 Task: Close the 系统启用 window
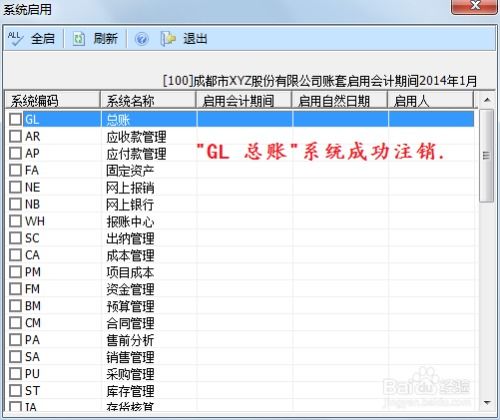tap(474, 6)
